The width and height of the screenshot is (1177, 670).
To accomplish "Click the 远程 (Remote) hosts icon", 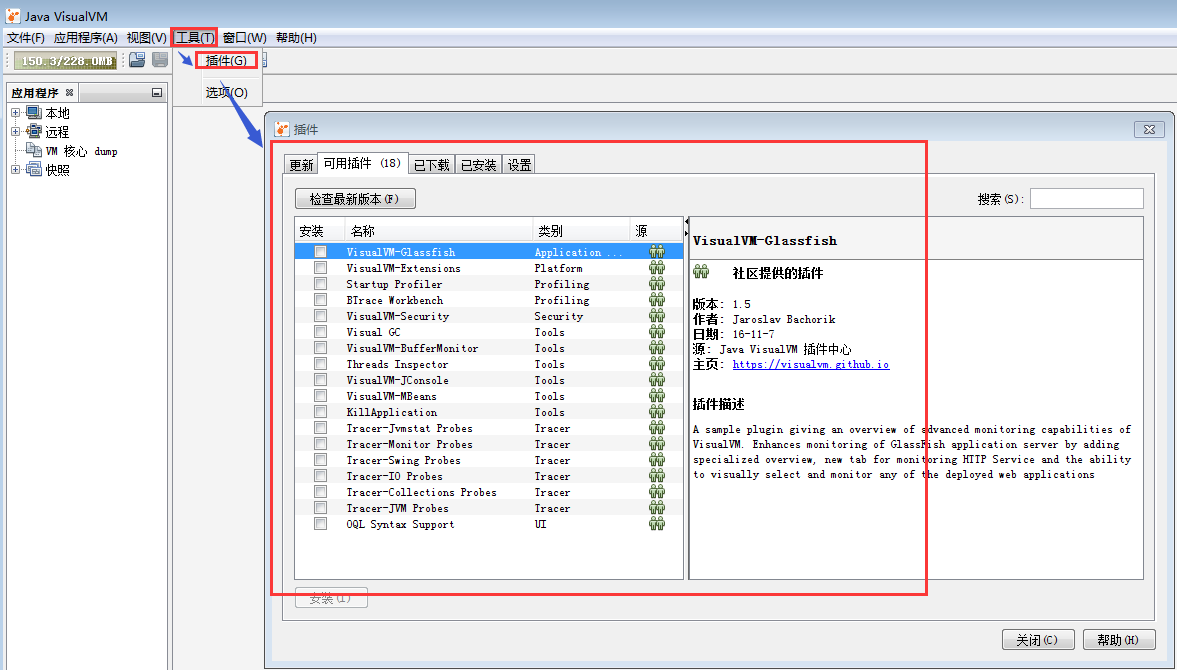I will (x=34, y=132).
